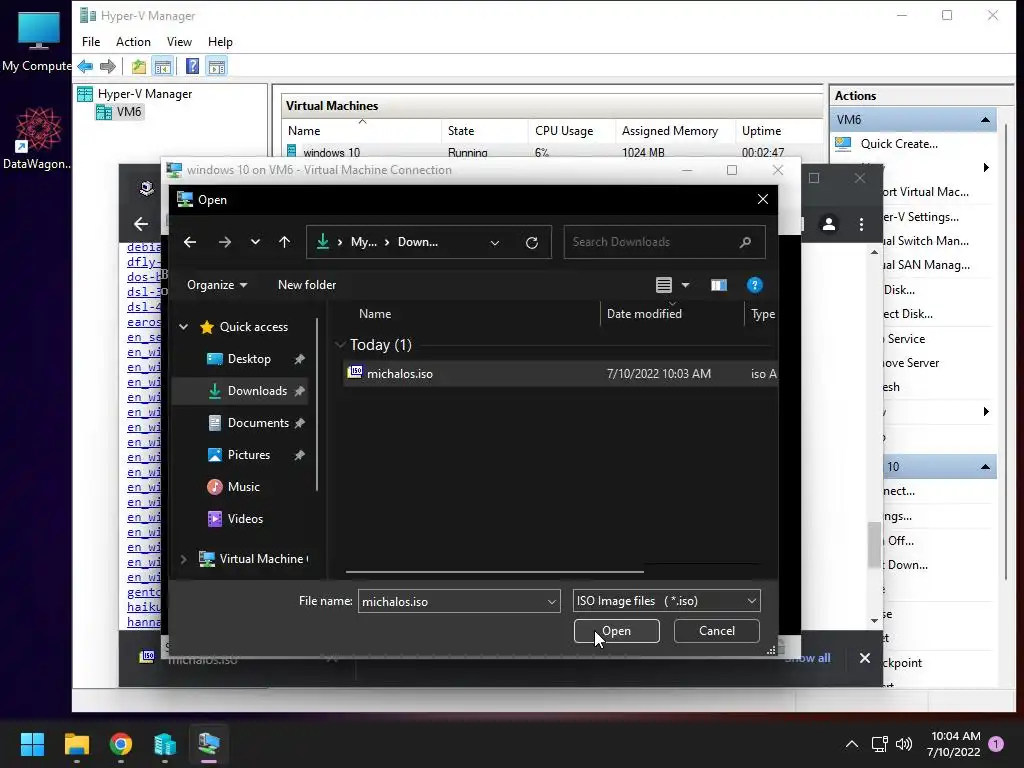
Task: Open view options dropdown arrow
Action: coord(685,285)
